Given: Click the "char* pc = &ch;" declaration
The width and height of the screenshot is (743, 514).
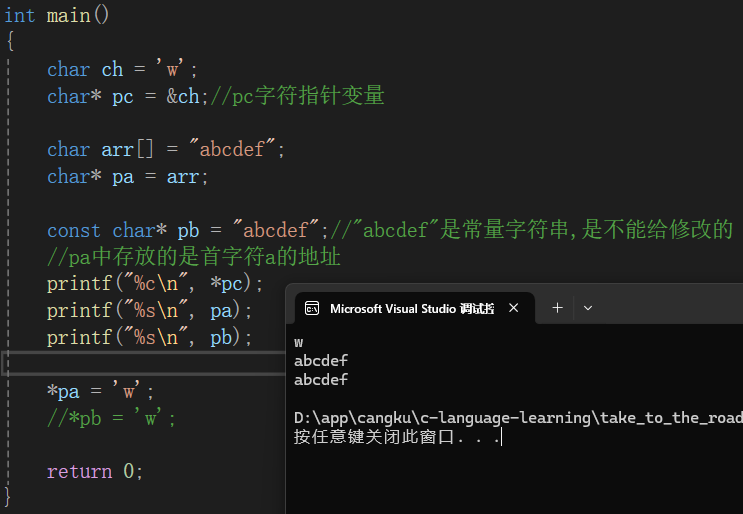Looking at the screenshot, I should pyautogui.click(x=127, y=96).
